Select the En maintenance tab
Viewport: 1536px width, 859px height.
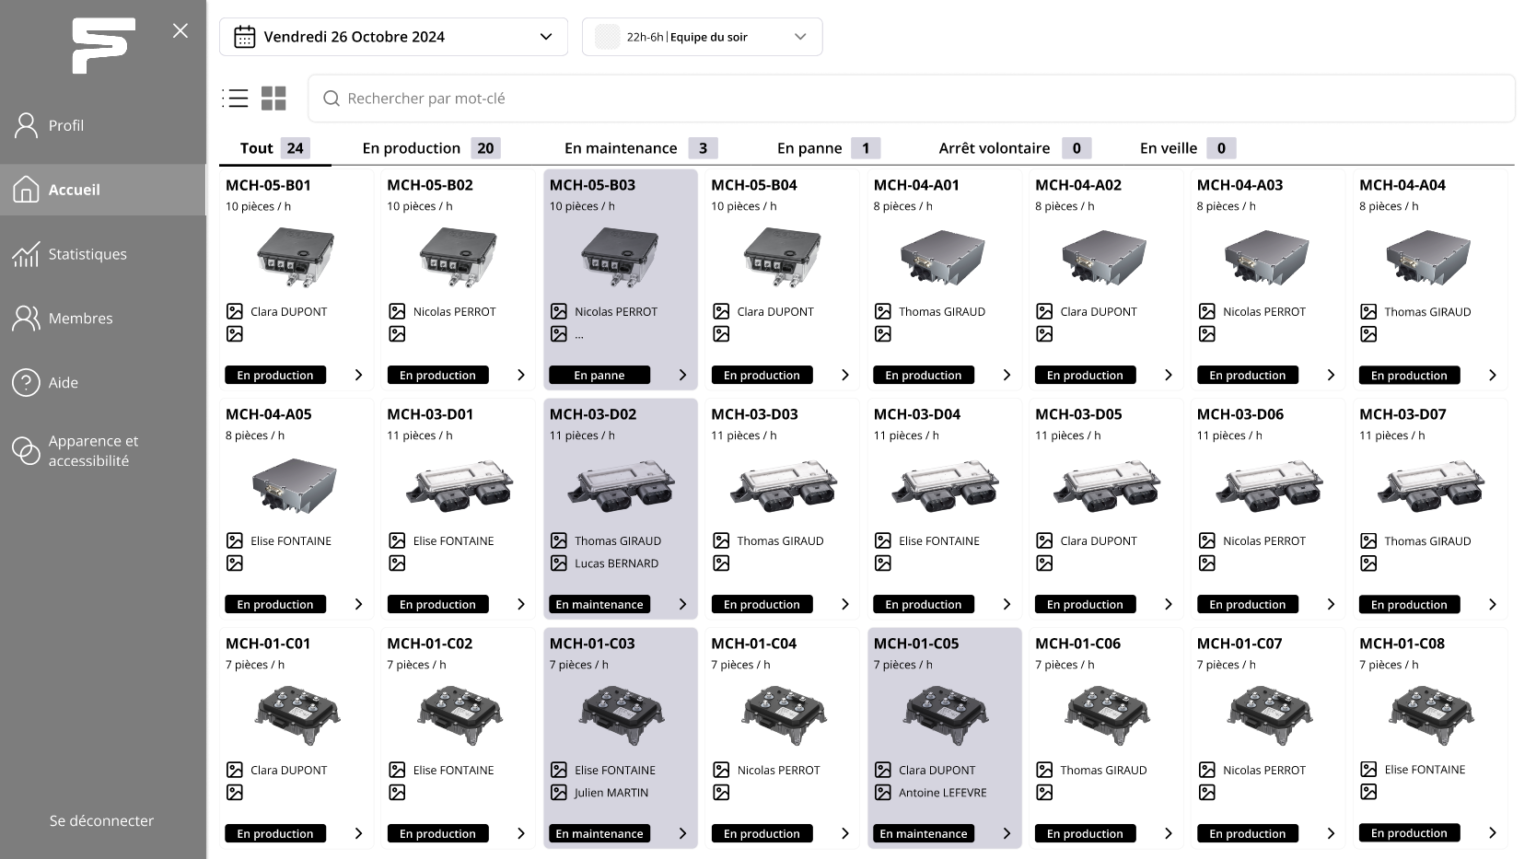coord(639,148)
